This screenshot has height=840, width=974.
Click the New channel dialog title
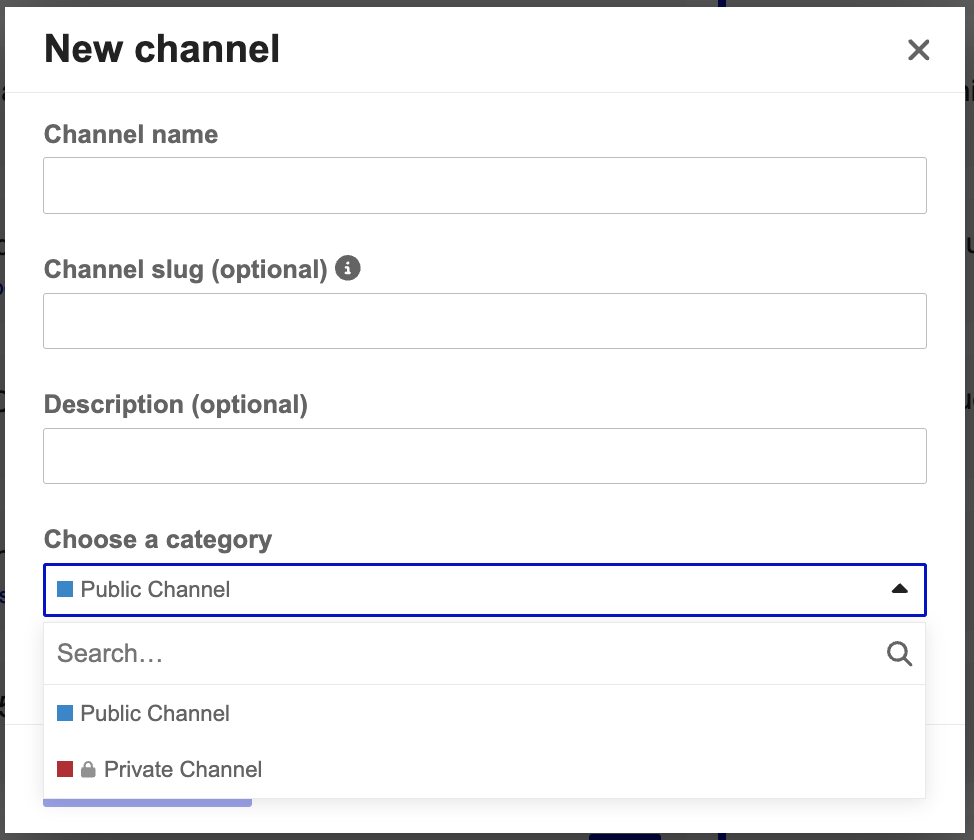pyautogui.click(x=162, y=49)
